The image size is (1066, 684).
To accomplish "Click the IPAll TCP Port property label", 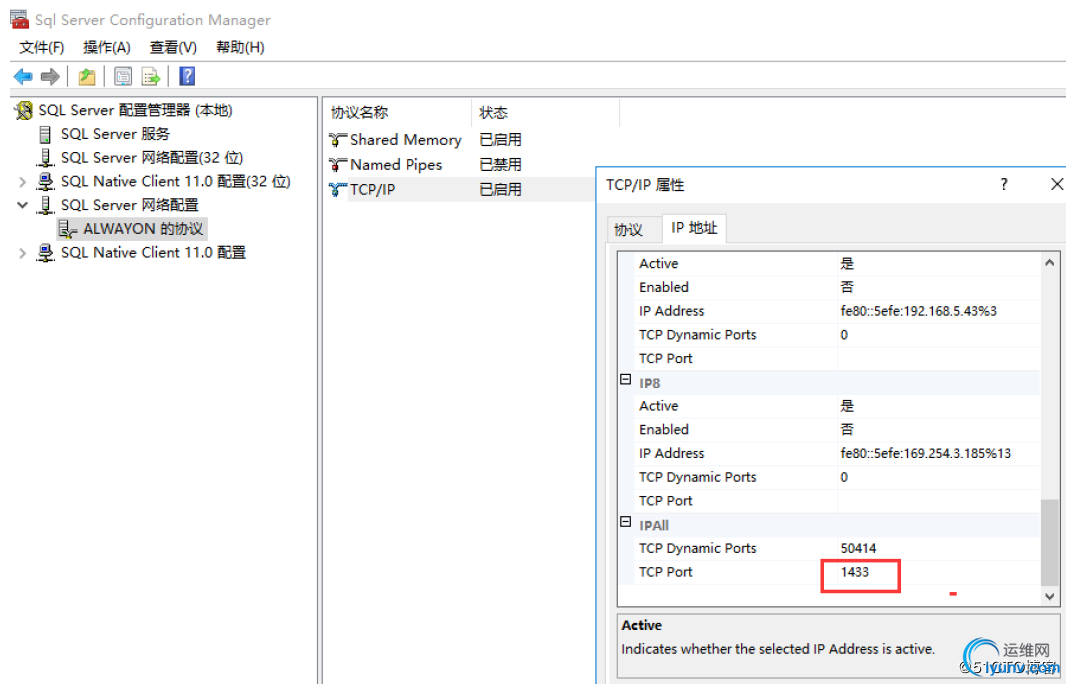I will point(666,572).
